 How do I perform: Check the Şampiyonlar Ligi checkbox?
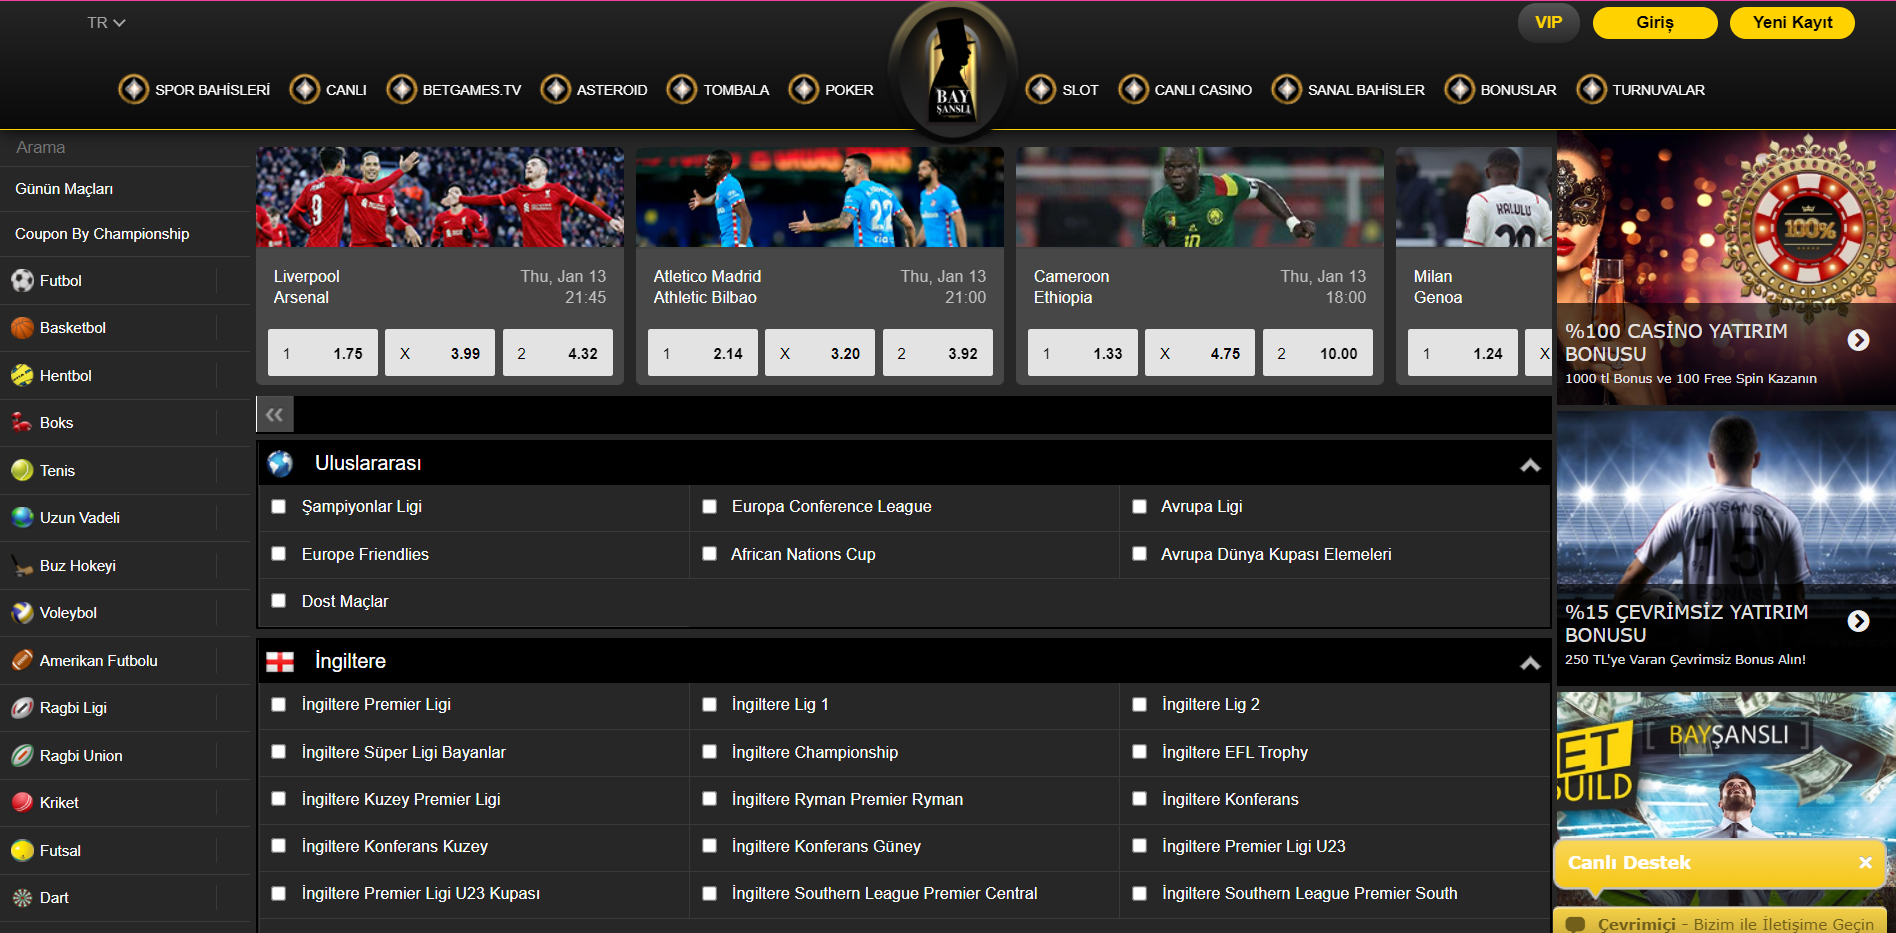point(279,507)
